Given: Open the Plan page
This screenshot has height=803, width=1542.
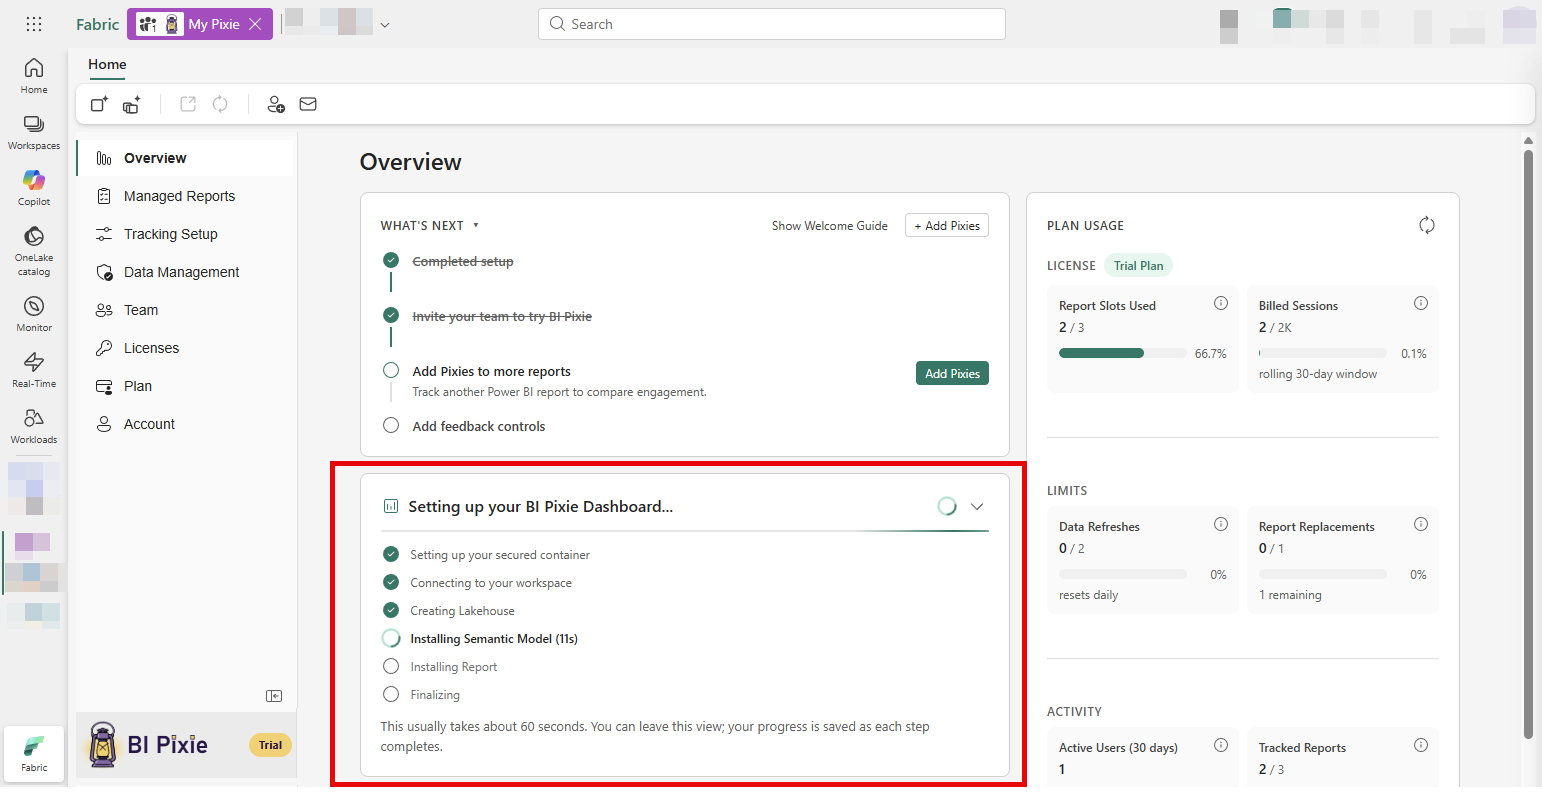Looking at the screenshot, I should click(185, 386).
